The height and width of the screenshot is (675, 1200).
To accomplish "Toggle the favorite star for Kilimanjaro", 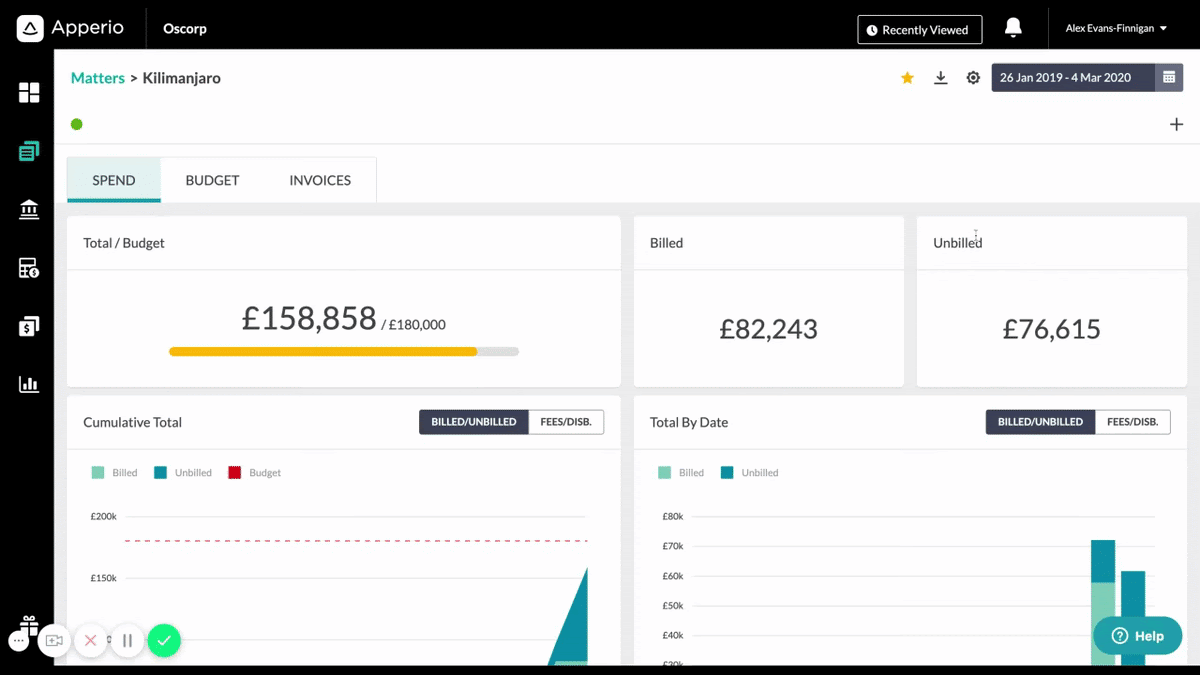I will pyautogui.click(x=907, y=78).
